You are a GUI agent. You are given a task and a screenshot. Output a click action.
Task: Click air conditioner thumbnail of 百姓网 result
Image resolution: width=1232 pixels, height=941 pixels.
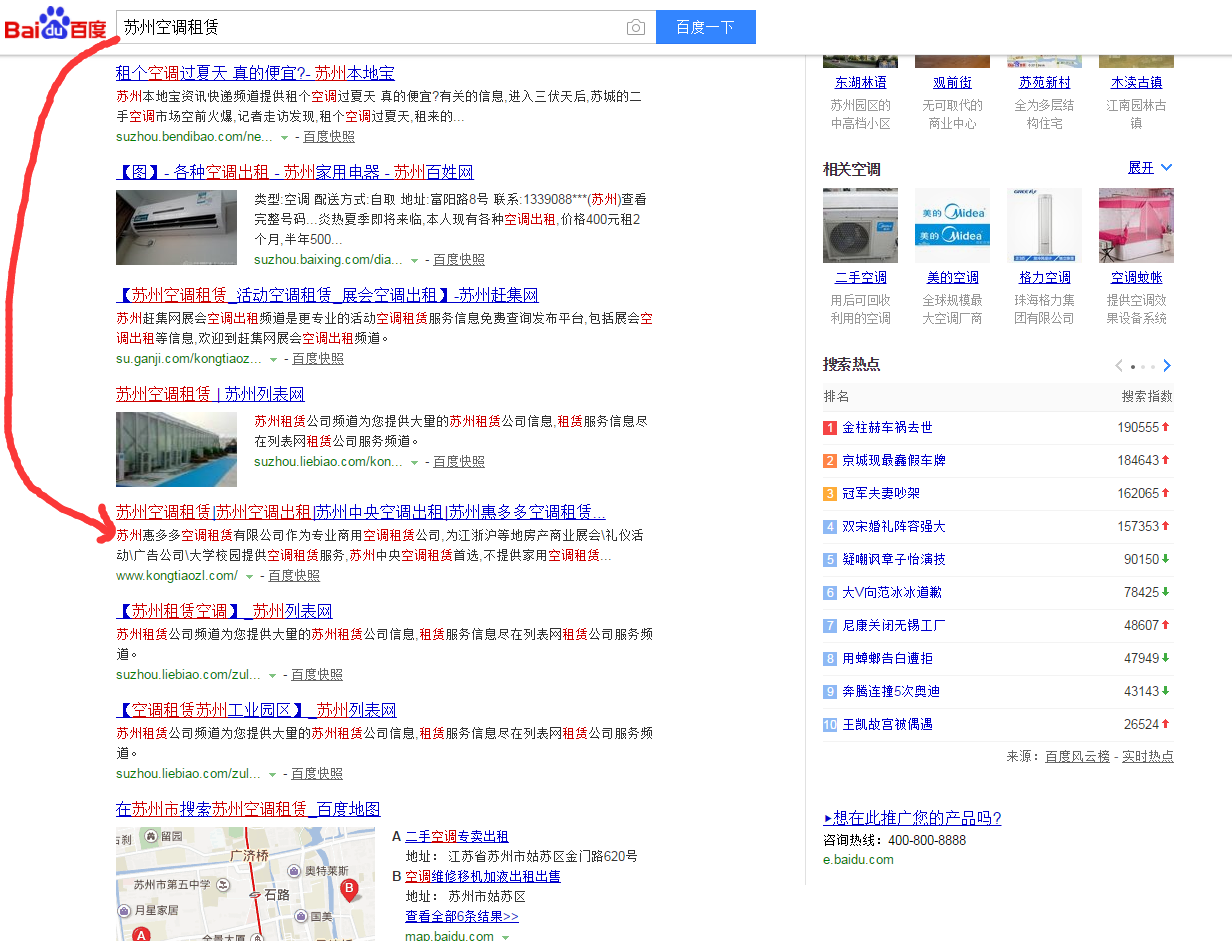point(176,227)
